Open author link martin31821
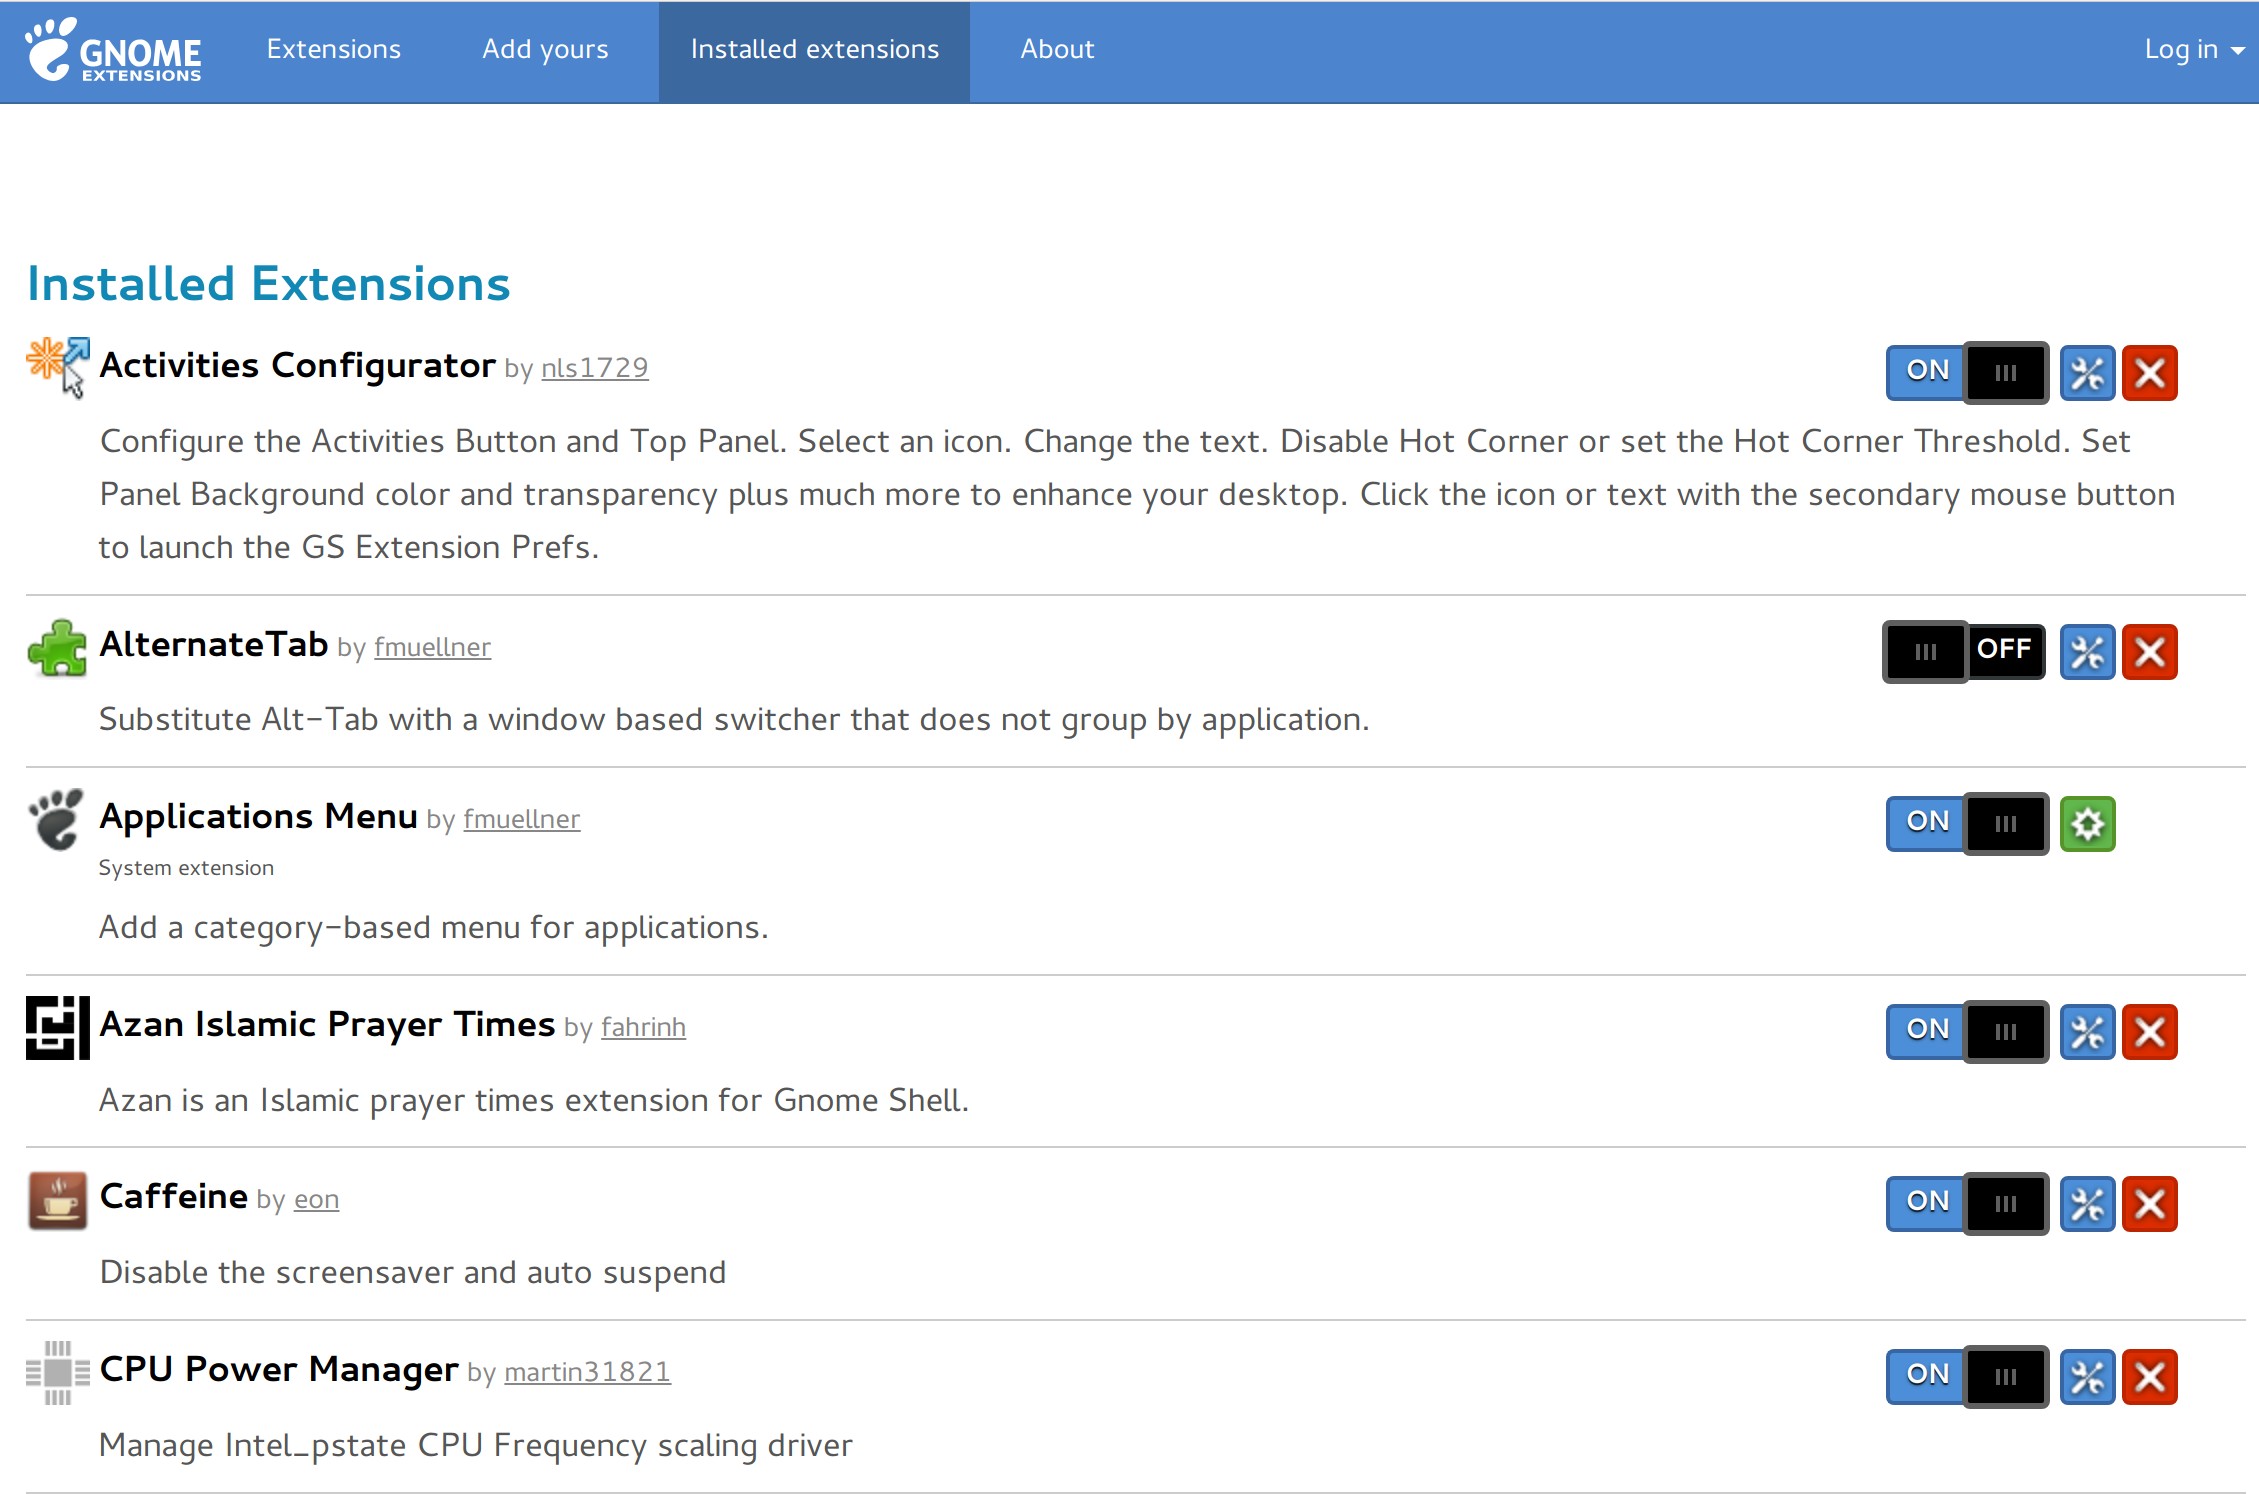2259x1494 pixels. [587, 1372]
